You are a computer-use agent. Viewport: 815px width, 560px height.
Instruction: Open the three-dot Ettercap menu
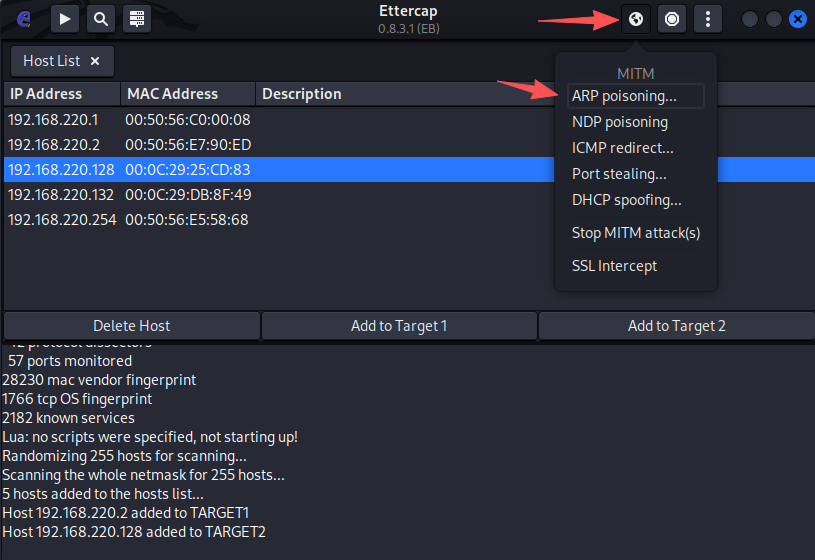point(707,19)
